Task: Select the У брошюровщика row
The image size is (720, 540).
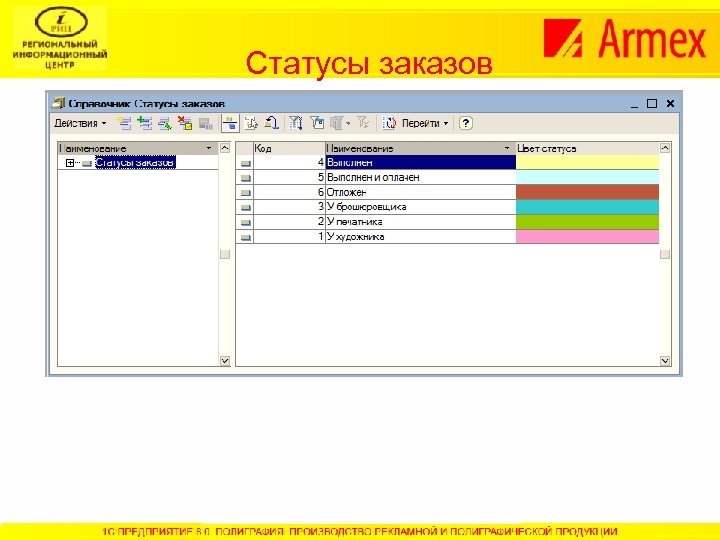Action: [x=447, y=207]
